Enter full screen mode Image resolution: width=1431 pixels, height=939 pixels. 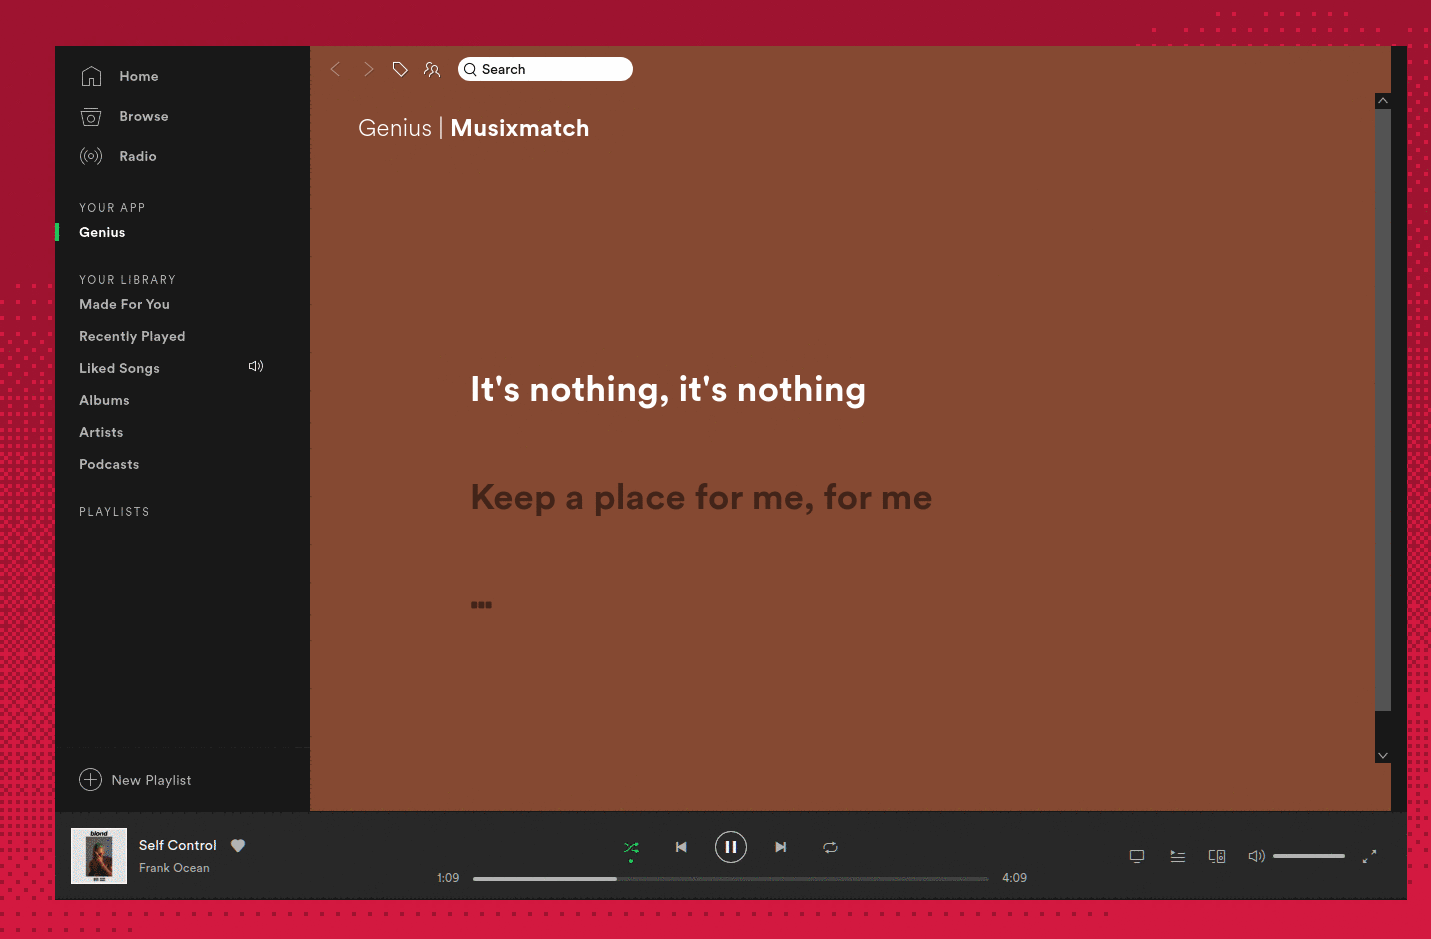1370,856
